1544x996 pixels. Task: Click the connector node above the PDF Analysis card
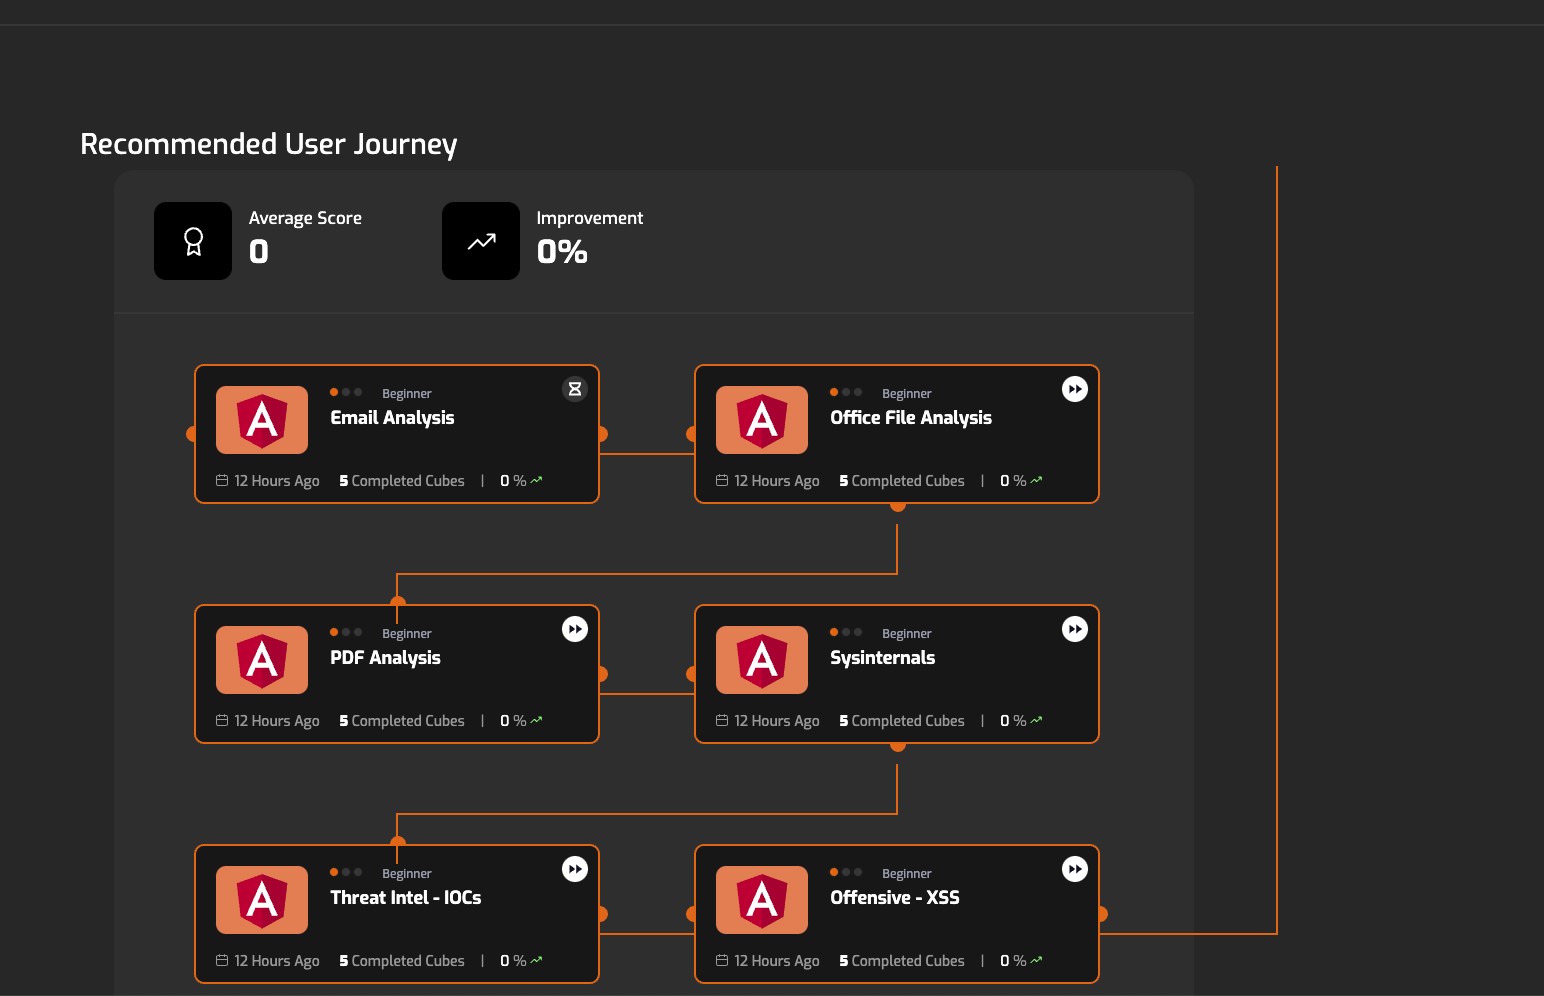coord(397,603)
